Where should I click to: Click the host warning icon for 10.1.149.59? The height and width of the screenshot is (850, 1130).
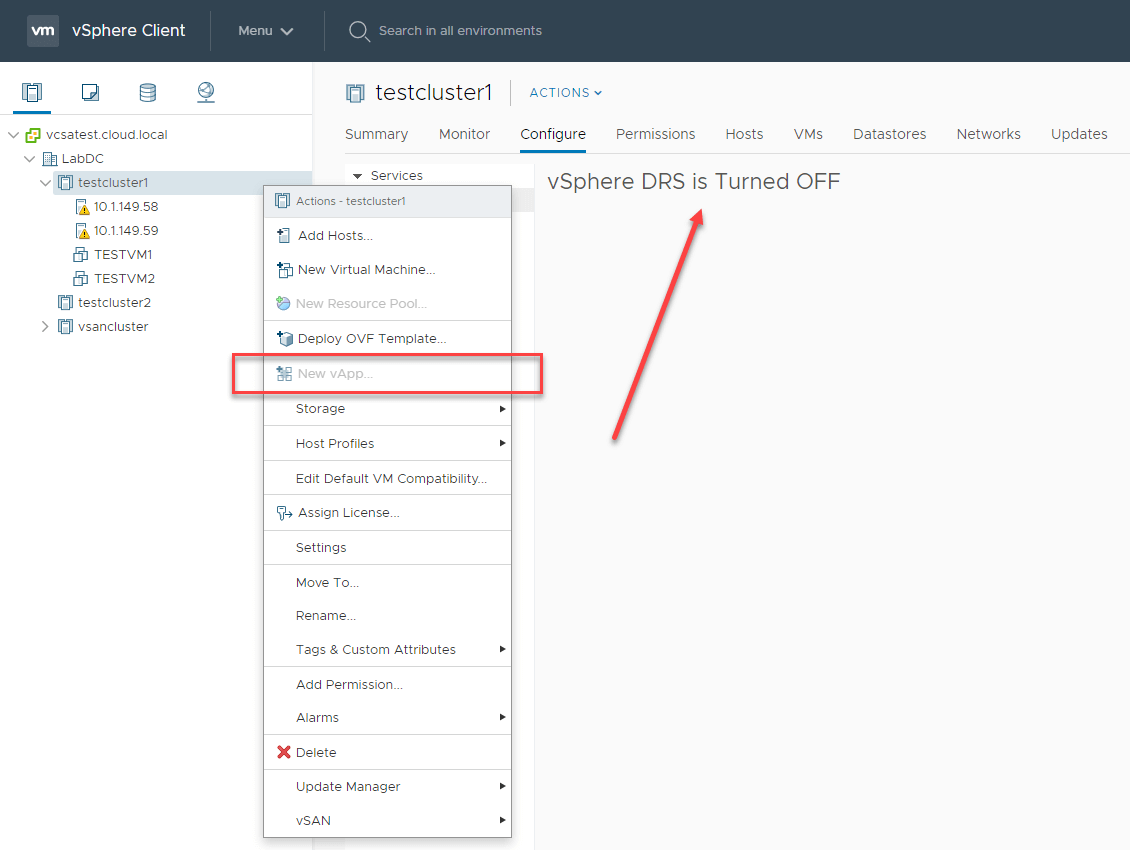coord(82,231)
